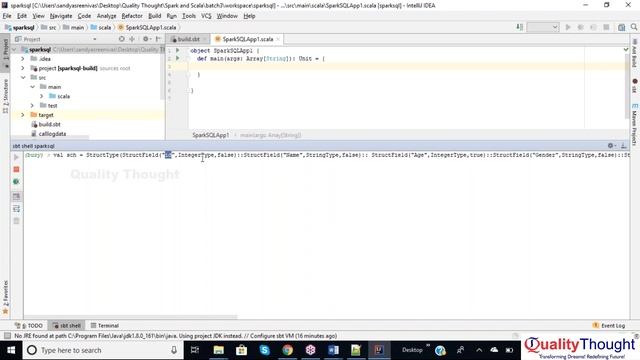
Task: Click the Run button in the top toolbar
Action: 568,27
